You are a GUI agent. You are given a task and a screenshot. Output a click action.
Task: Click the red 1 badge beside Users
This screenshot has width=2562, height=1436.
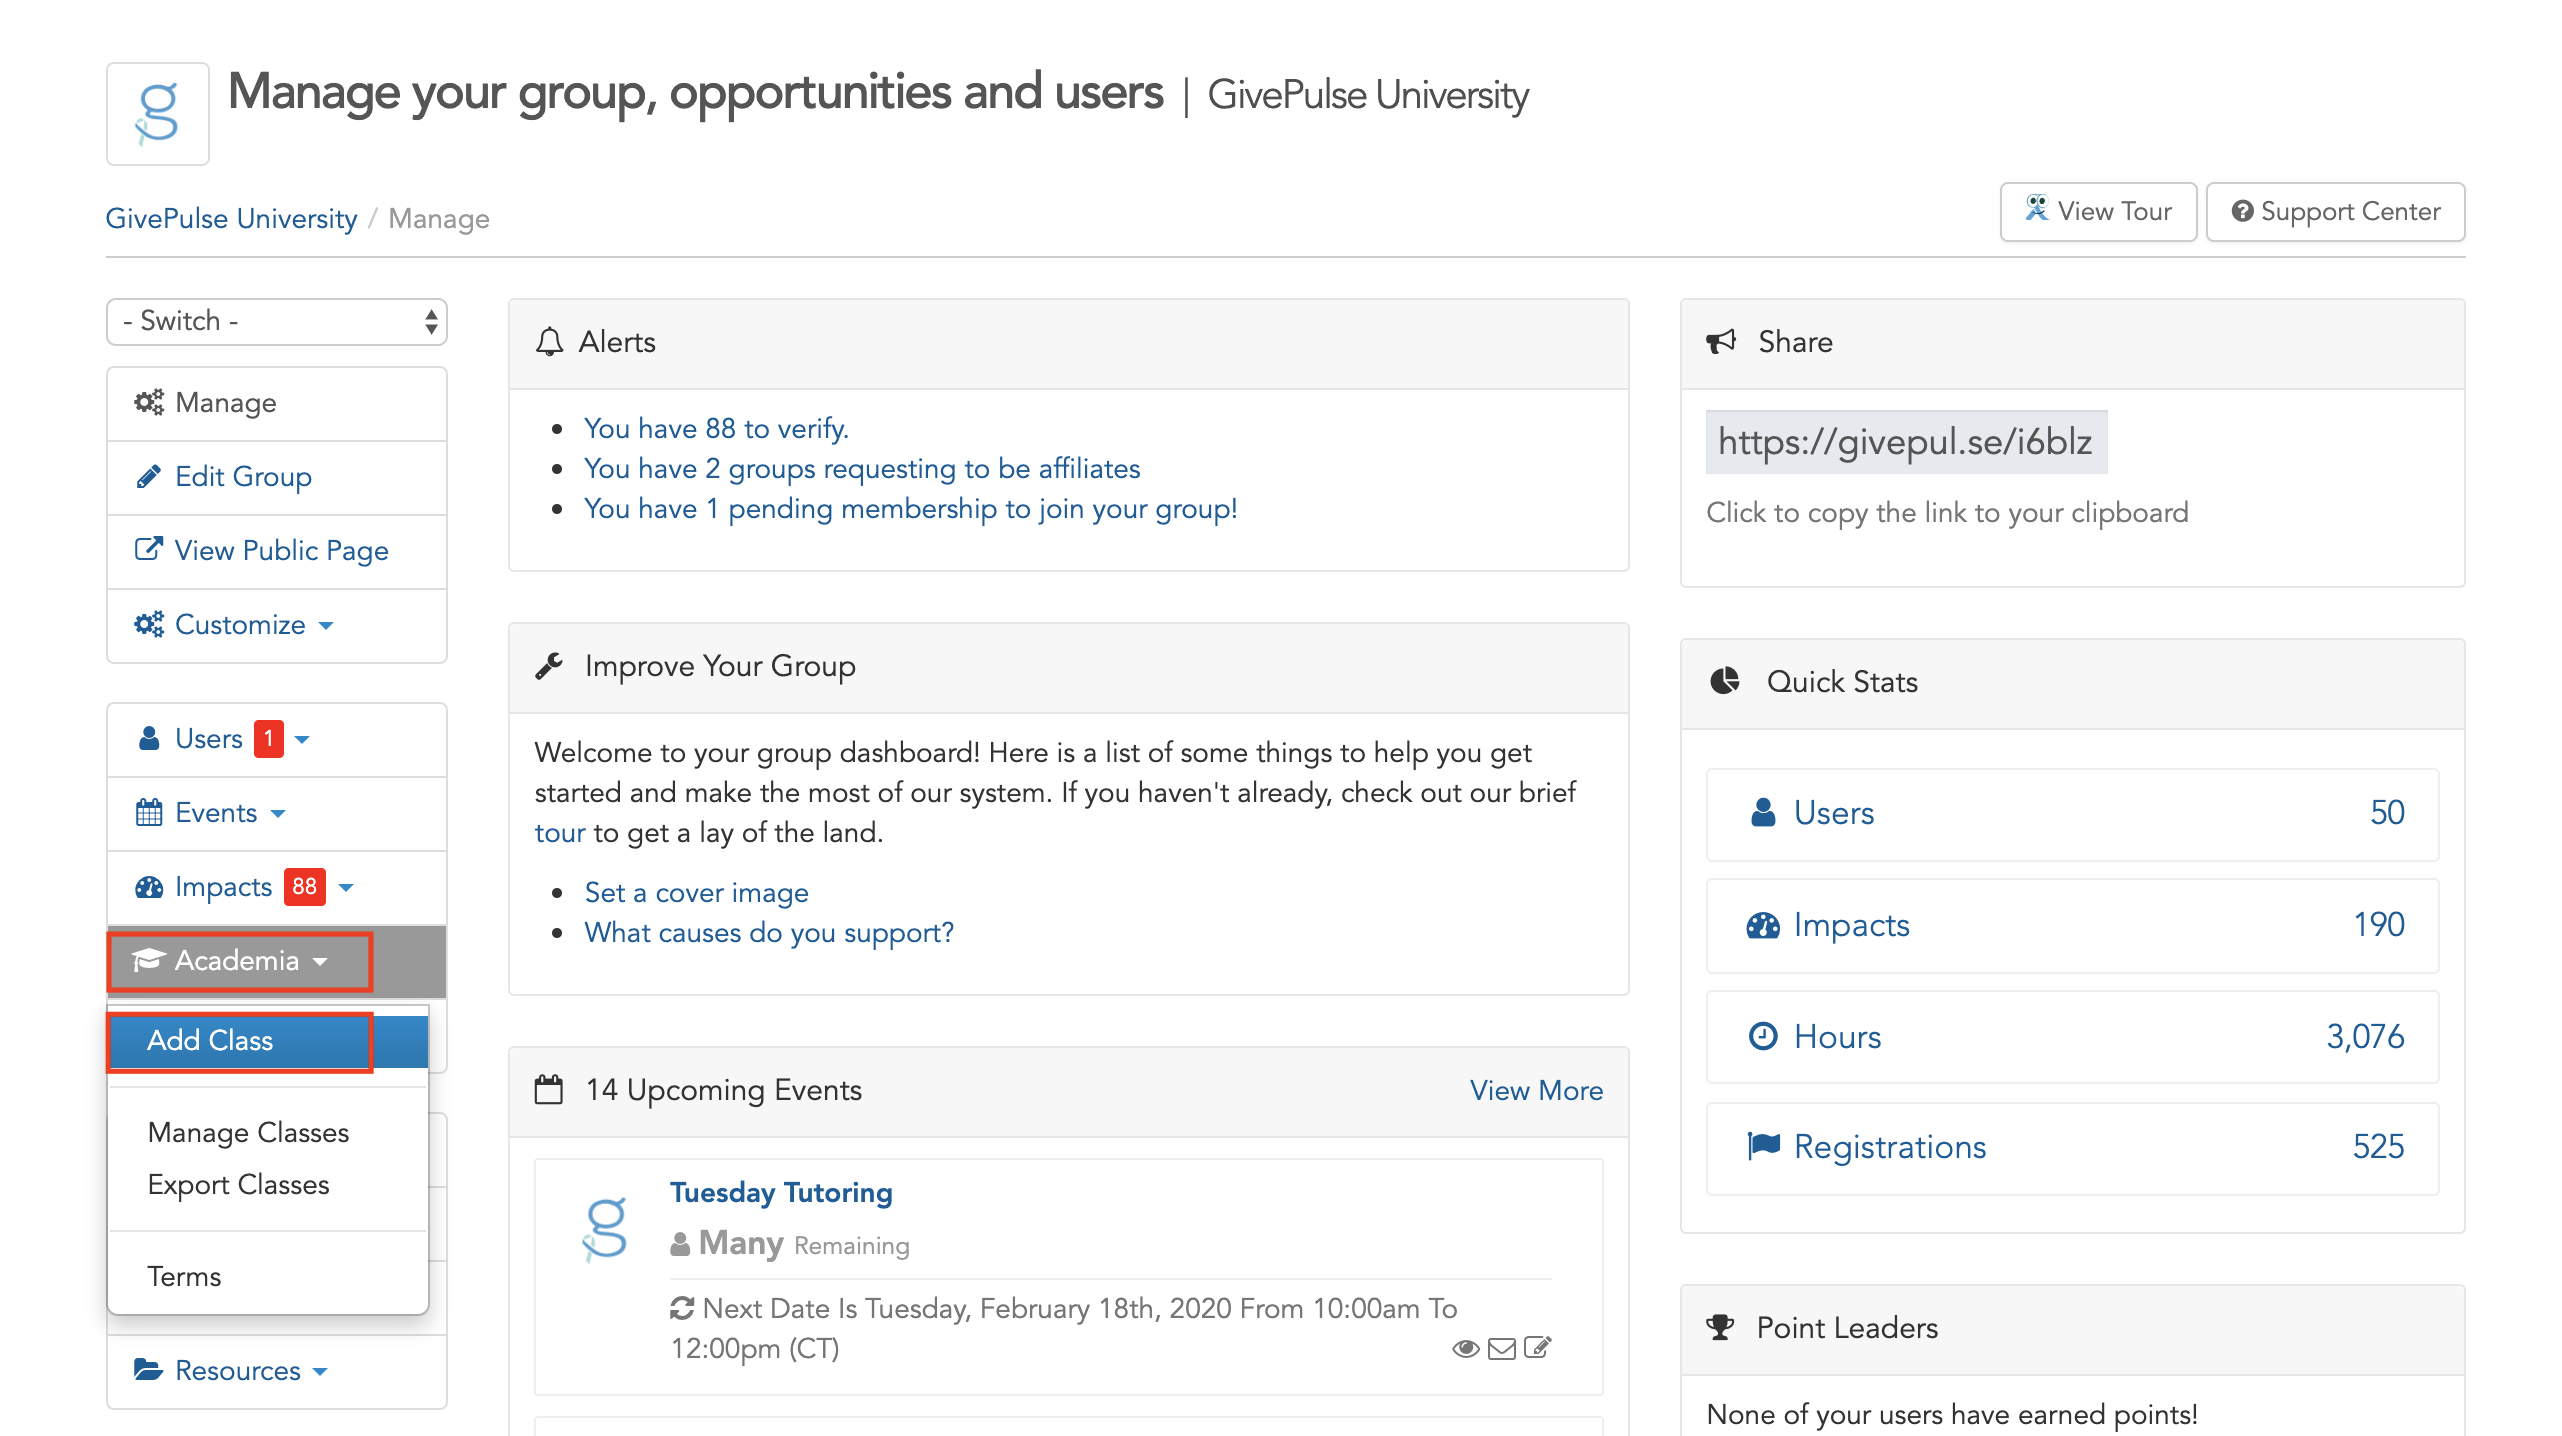coord(268,738)
